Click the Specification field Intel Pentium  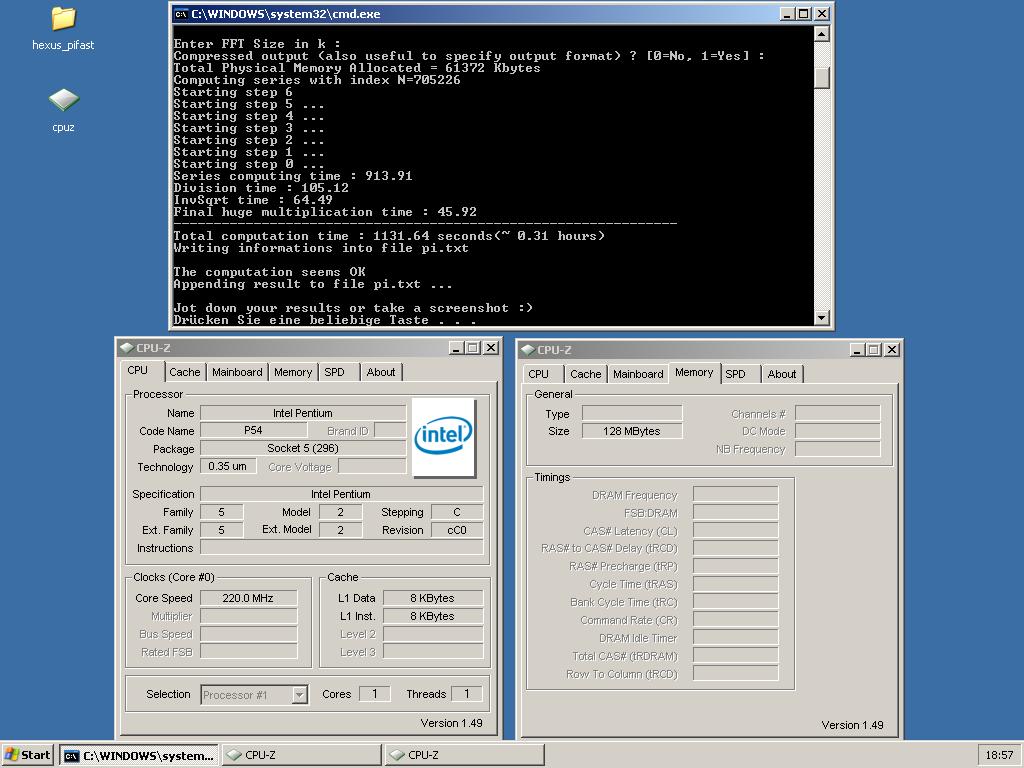342,494
